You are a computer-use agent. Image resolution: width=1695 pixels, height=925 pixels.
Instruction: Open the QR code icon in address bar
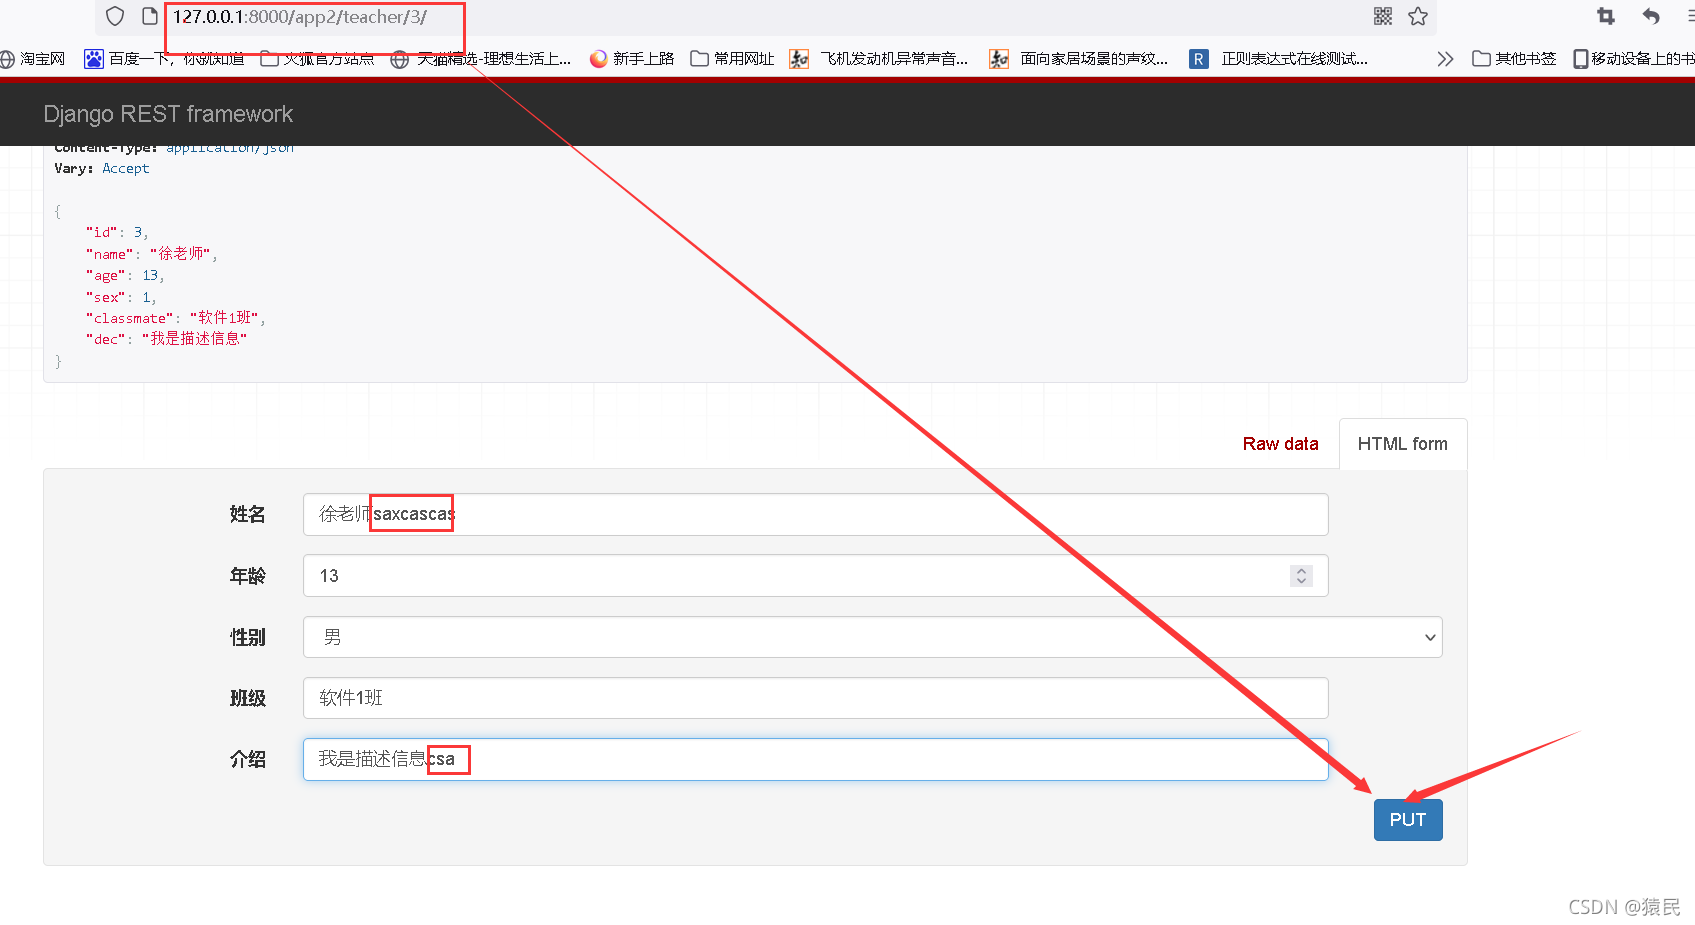[x=1383, y=16]
